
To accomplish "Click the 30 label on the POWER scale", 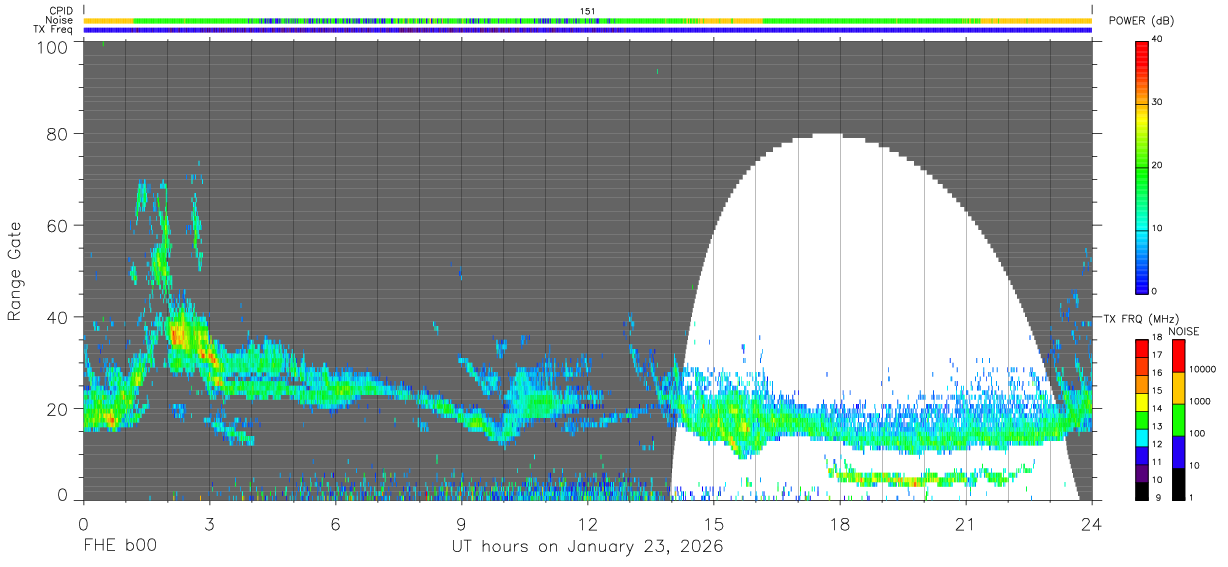I will coord(1158,103).
